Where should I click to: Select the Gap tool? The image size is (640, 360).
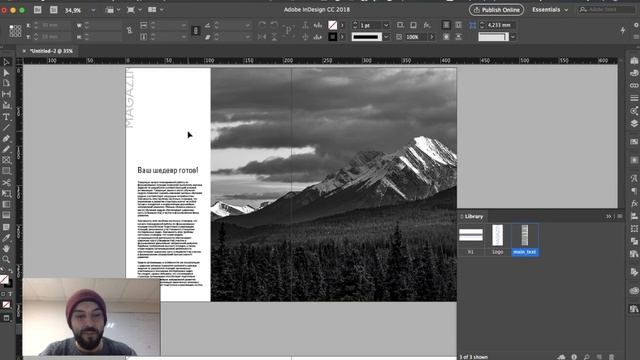[x=6, y=94]
